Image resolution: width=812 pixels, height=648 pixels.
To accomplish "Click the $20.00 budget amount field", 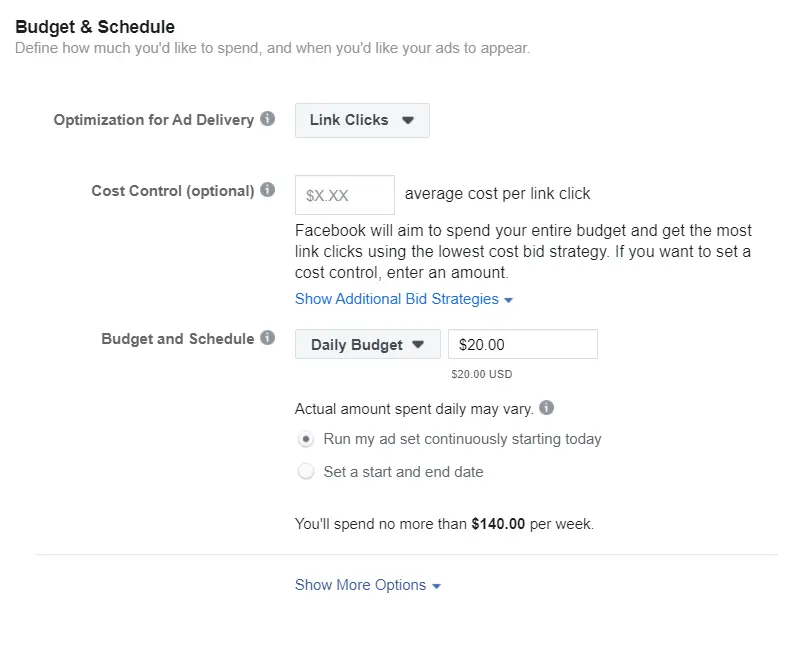I will coord(522,345).
